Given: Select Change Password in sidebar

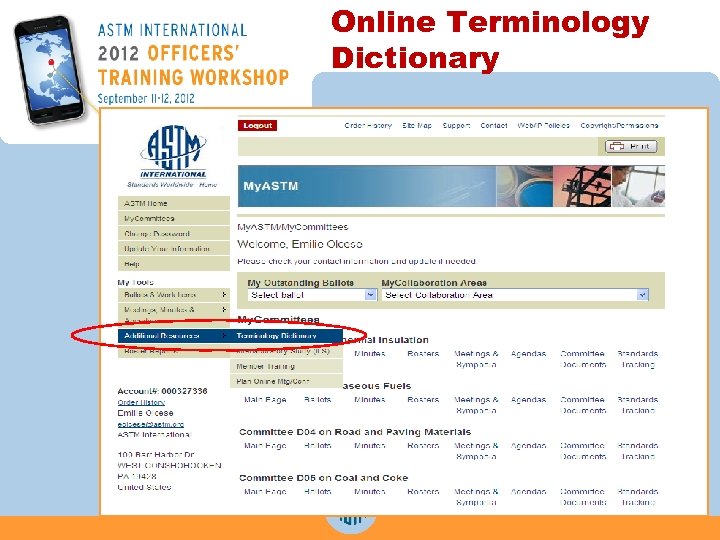Looking at the screenshot, I should tap(174, 234).
